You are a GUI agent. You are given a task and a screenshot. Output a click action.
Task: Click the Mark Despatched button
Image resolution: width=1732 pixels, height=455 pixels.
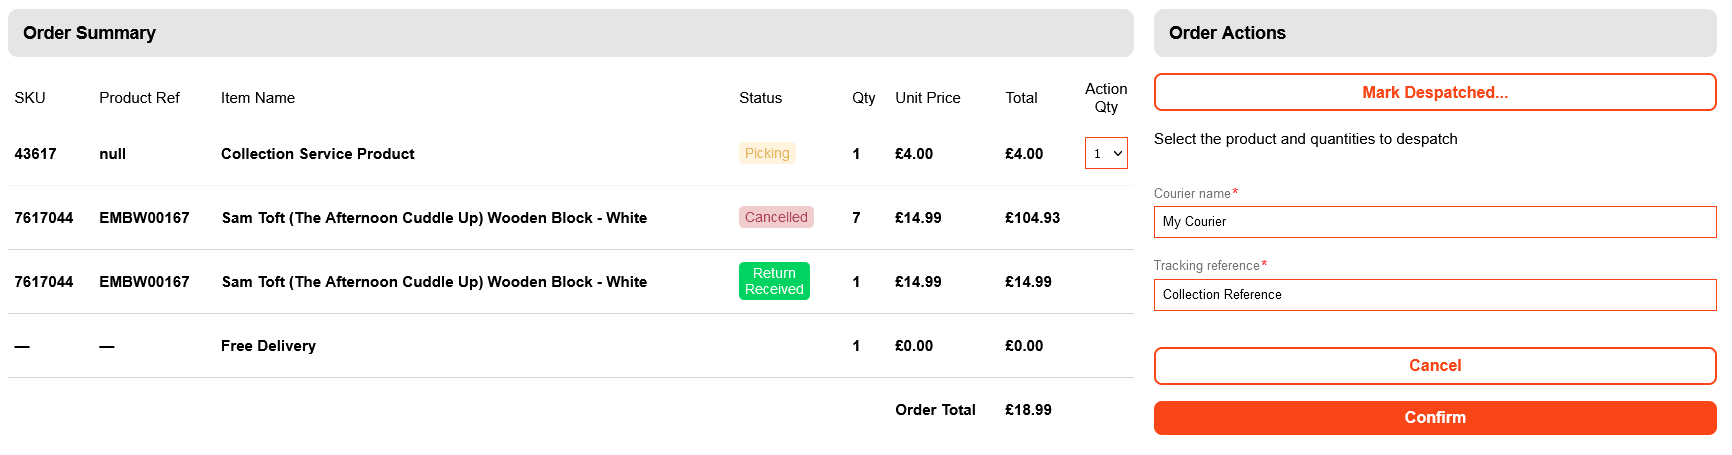coord(1434,92)
